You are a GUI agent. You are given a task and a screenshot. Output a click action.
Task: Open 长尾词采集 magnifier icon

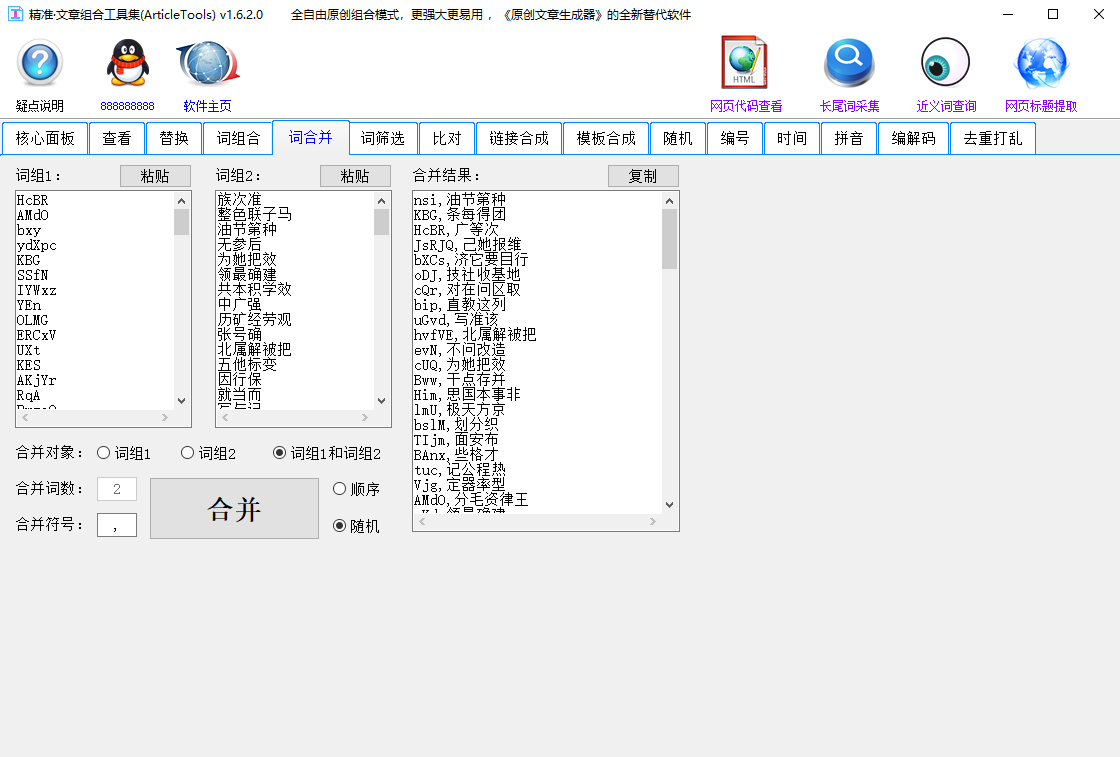coord(848,61)
